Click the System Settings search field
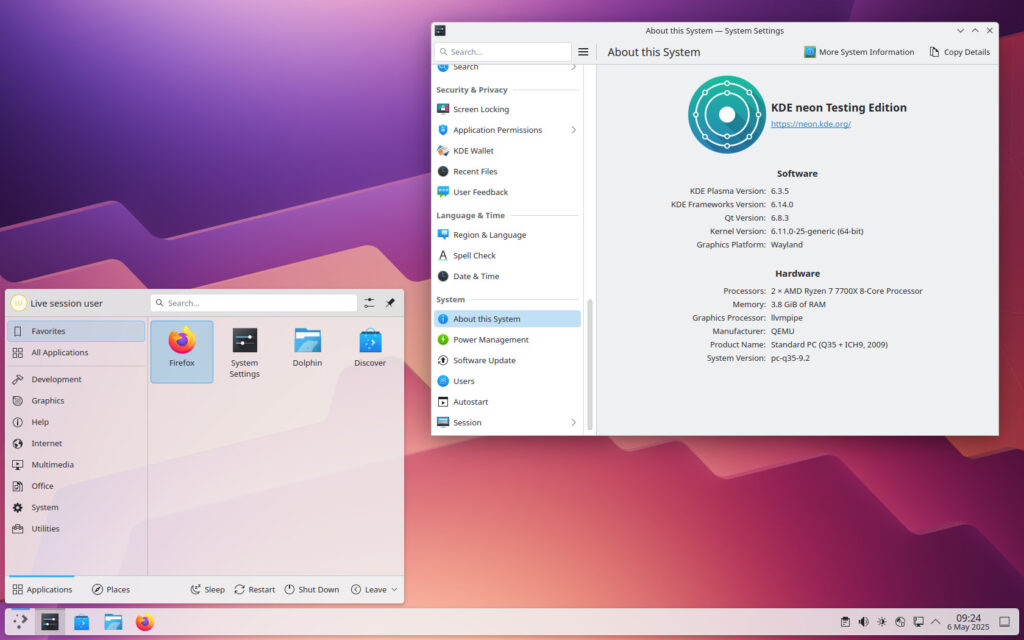The width and height of the screenshot is (1024, 640). point(502,51)
